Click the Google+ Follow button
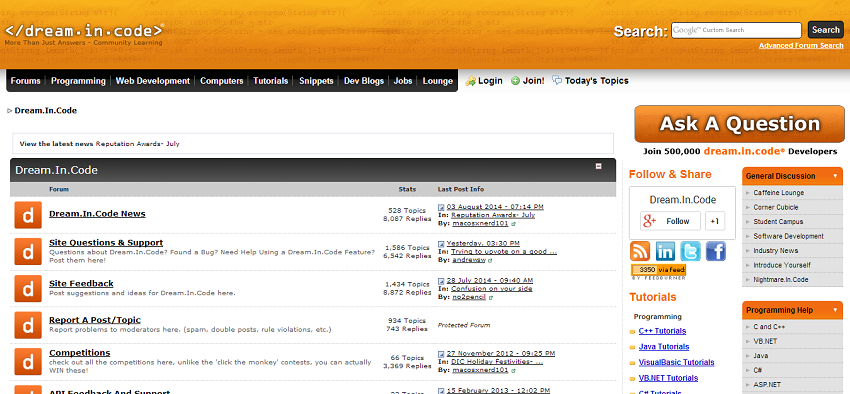 tap(670, 221)
